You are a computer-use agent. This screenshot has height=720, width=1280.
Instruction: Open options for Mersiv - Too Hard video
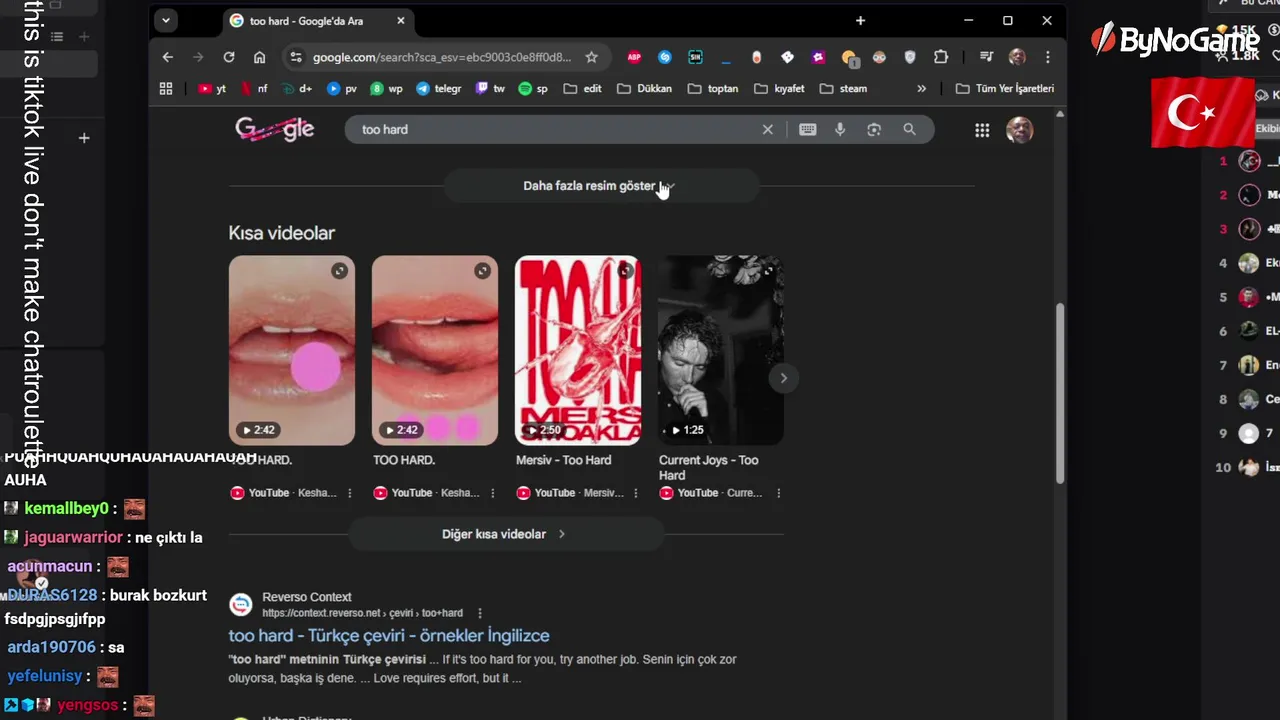click(635, 493)
